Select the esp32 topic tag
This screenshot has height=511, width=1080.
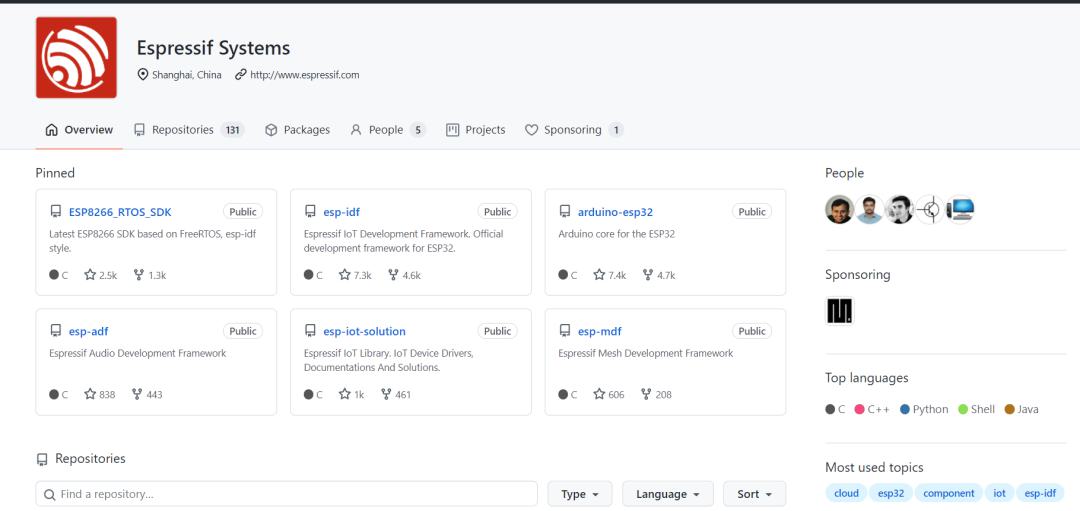[891, 493]
